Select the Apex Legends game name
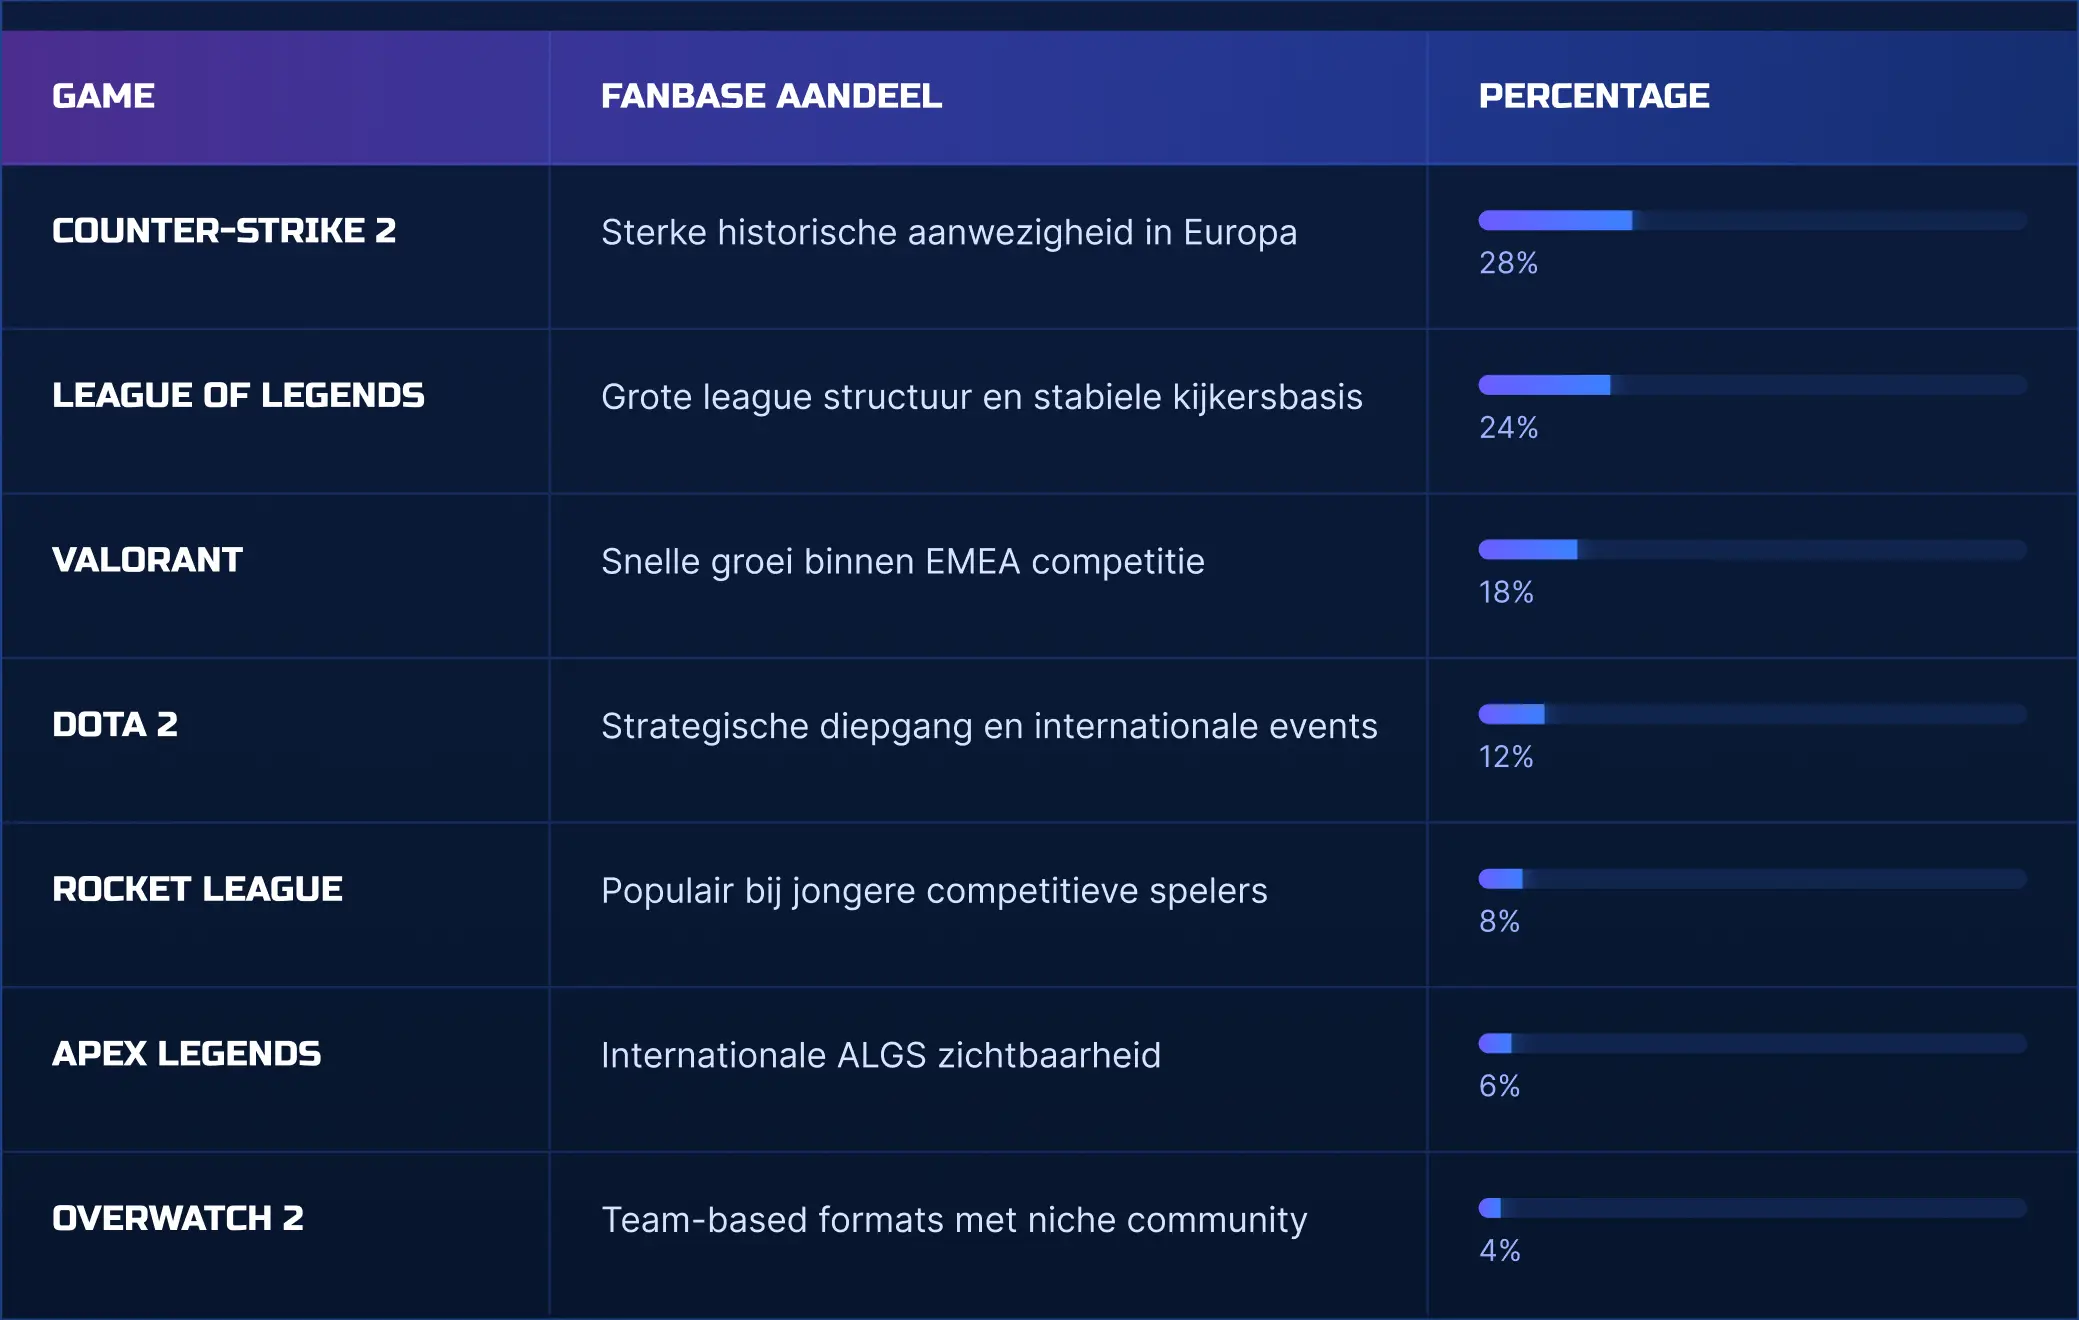Screen dimensions: 2079x1320 [x=187, y=1054]
